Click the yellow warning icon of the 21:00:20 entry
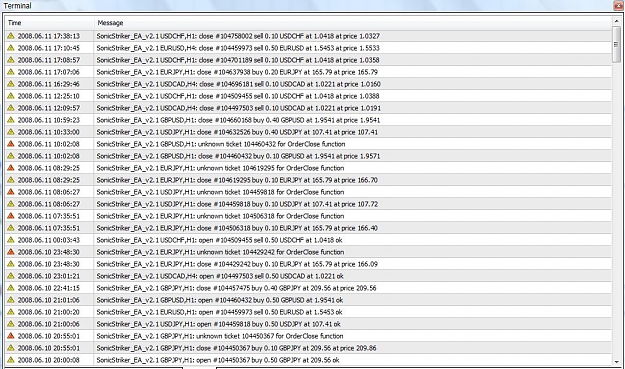The image size is (625, 369). pyautogui.click(x=11, y=312)
